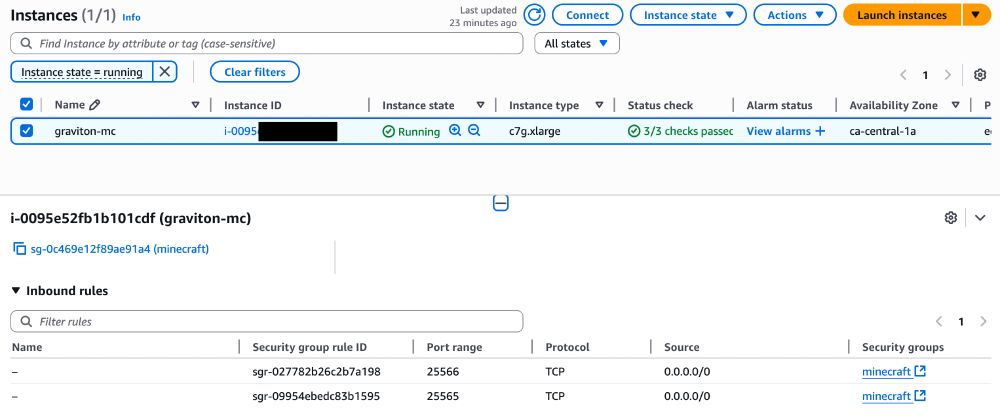The width and height of the screenshot is (1000, 417).
Task: Click the Status check column header
Action: (x=660, y=105)
